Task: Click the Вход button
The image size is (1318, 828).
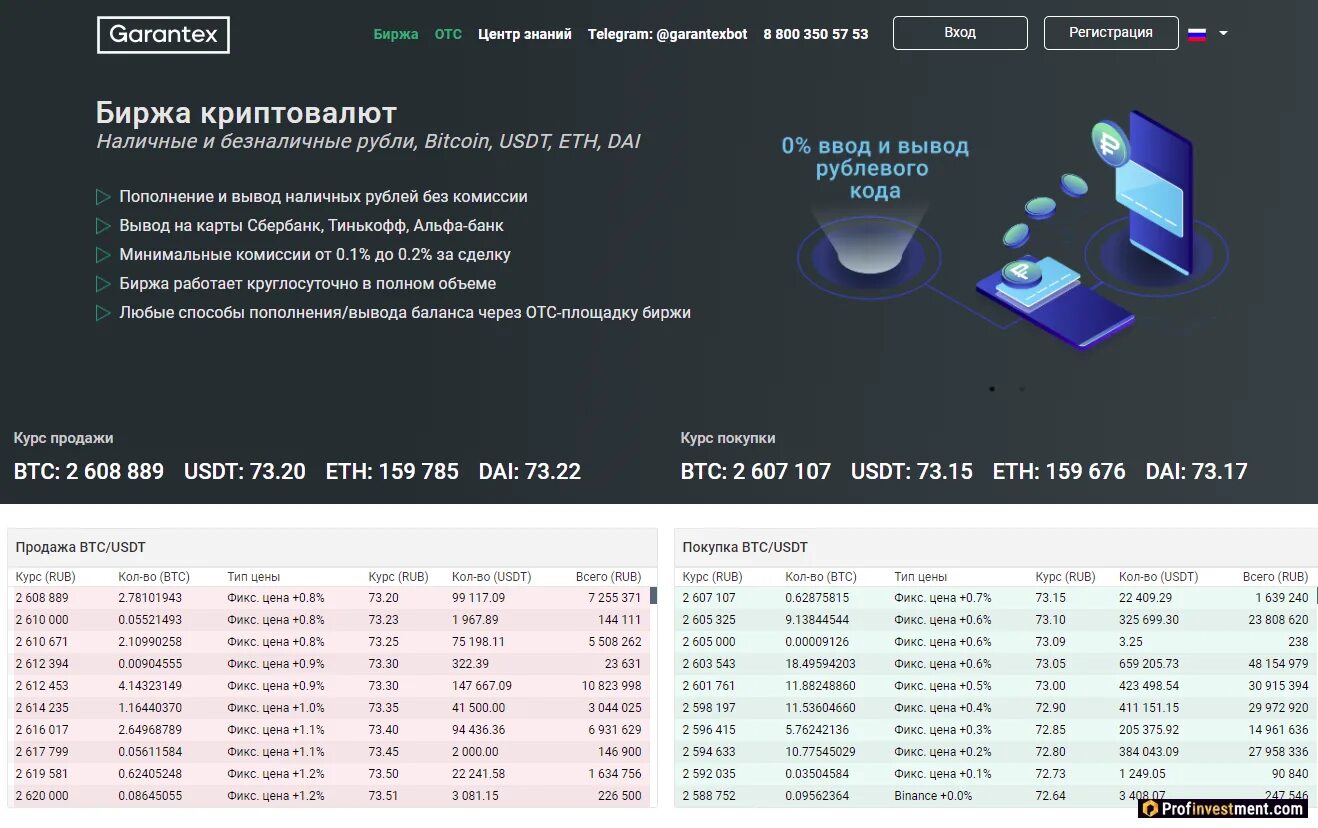Action: click(x=960, y=33)
